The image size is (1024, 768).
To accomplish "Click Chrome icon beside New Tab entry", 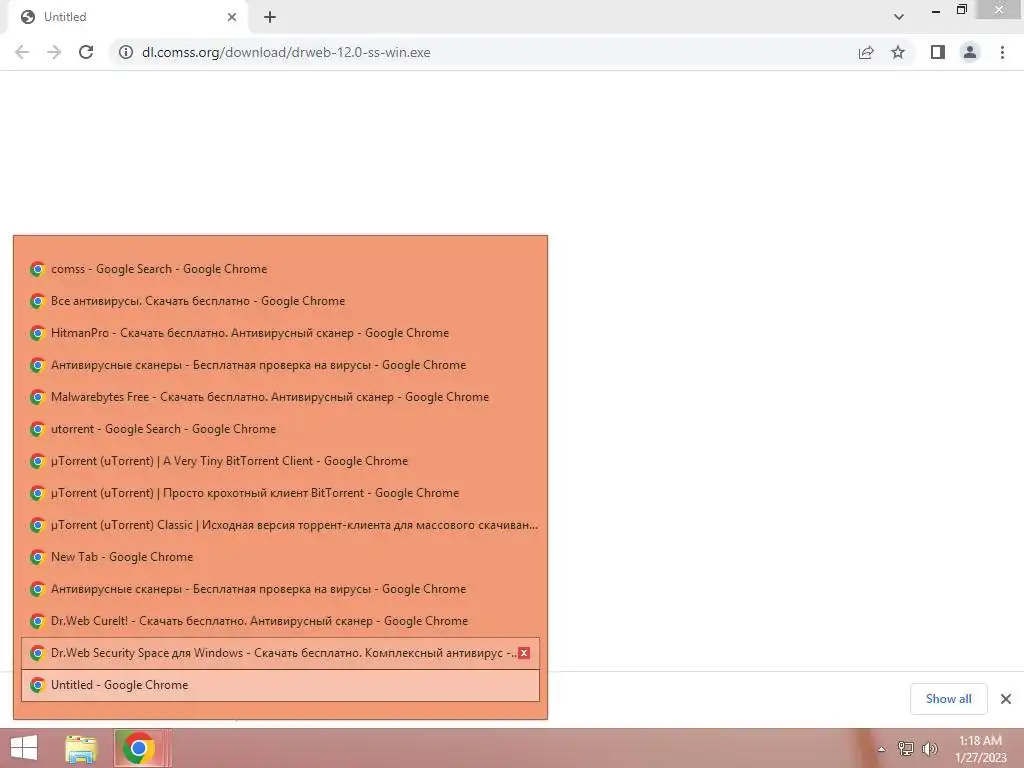I will coord(37,557).
